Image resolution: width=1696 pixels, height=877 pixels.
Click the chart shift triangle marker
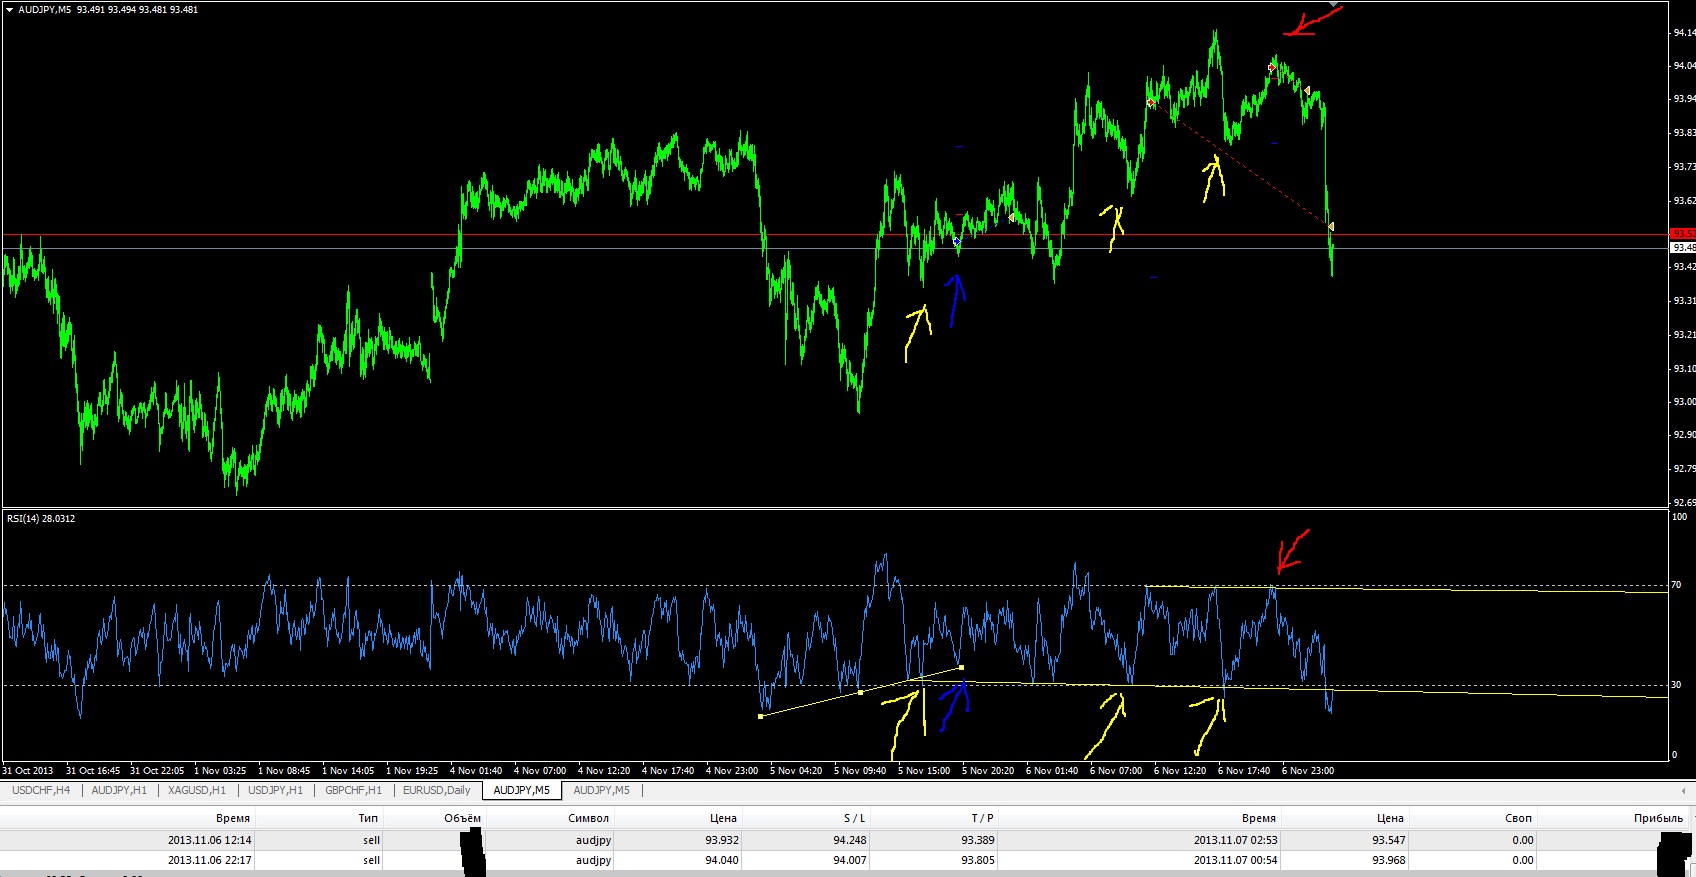point(1333,4)
